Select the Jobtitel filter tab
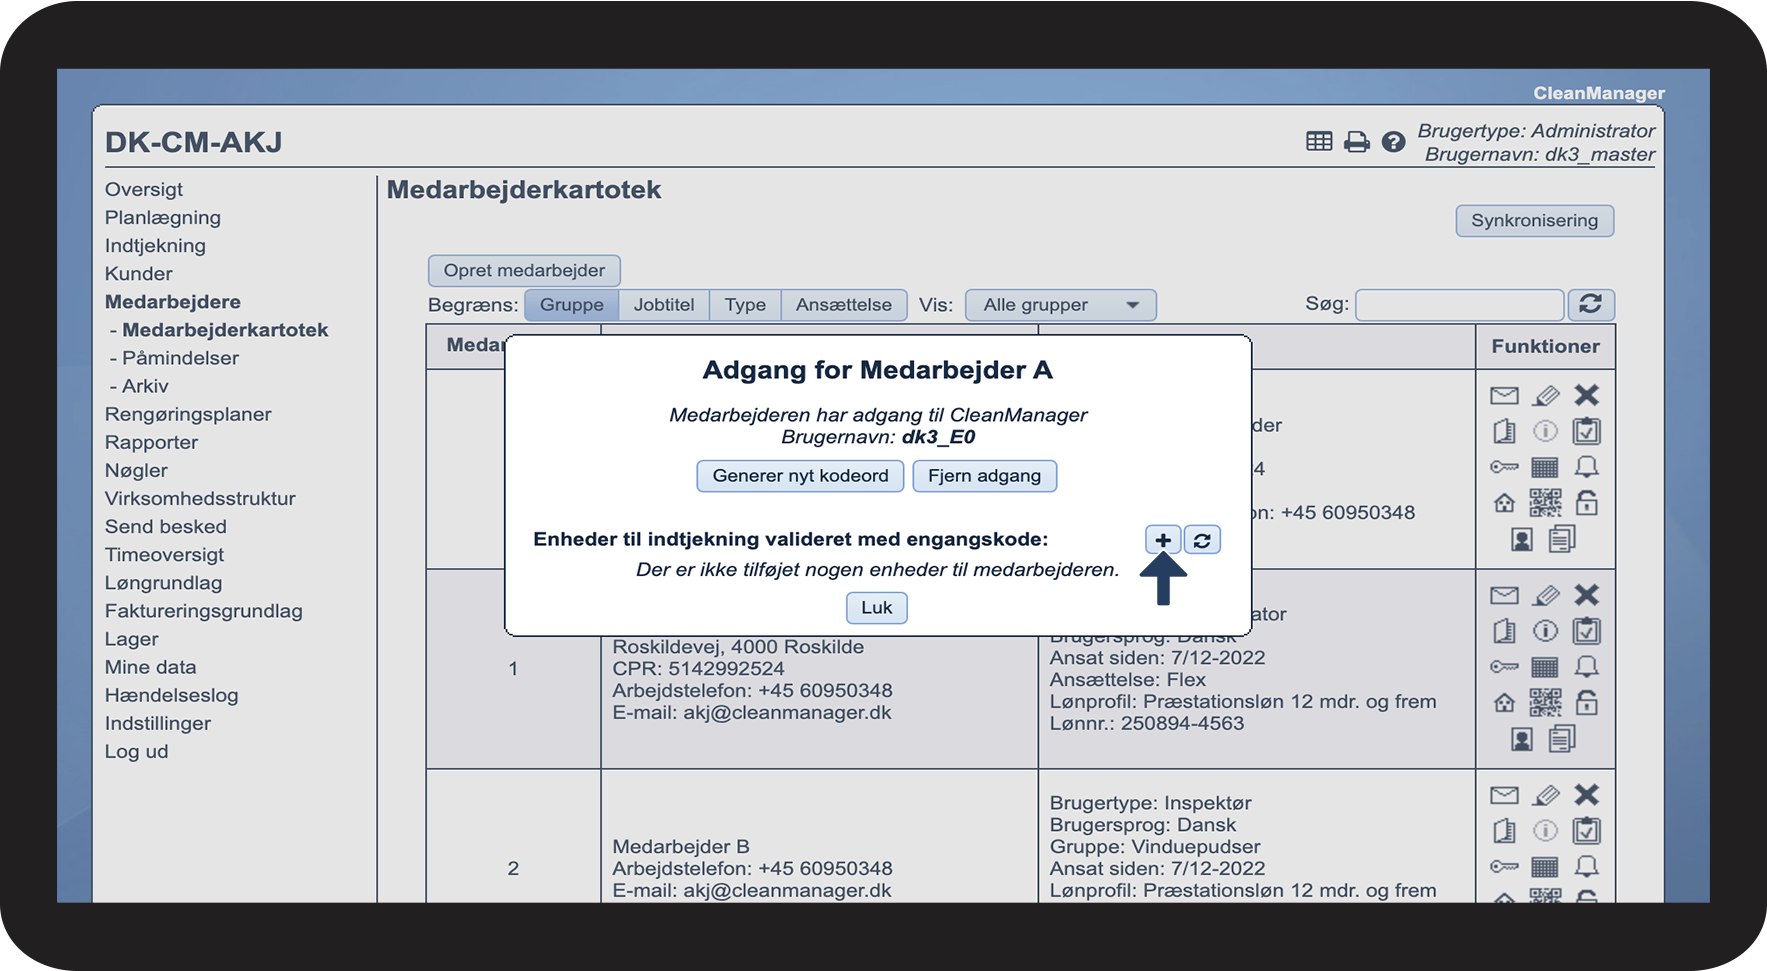1767x971 pixels. 664,305
